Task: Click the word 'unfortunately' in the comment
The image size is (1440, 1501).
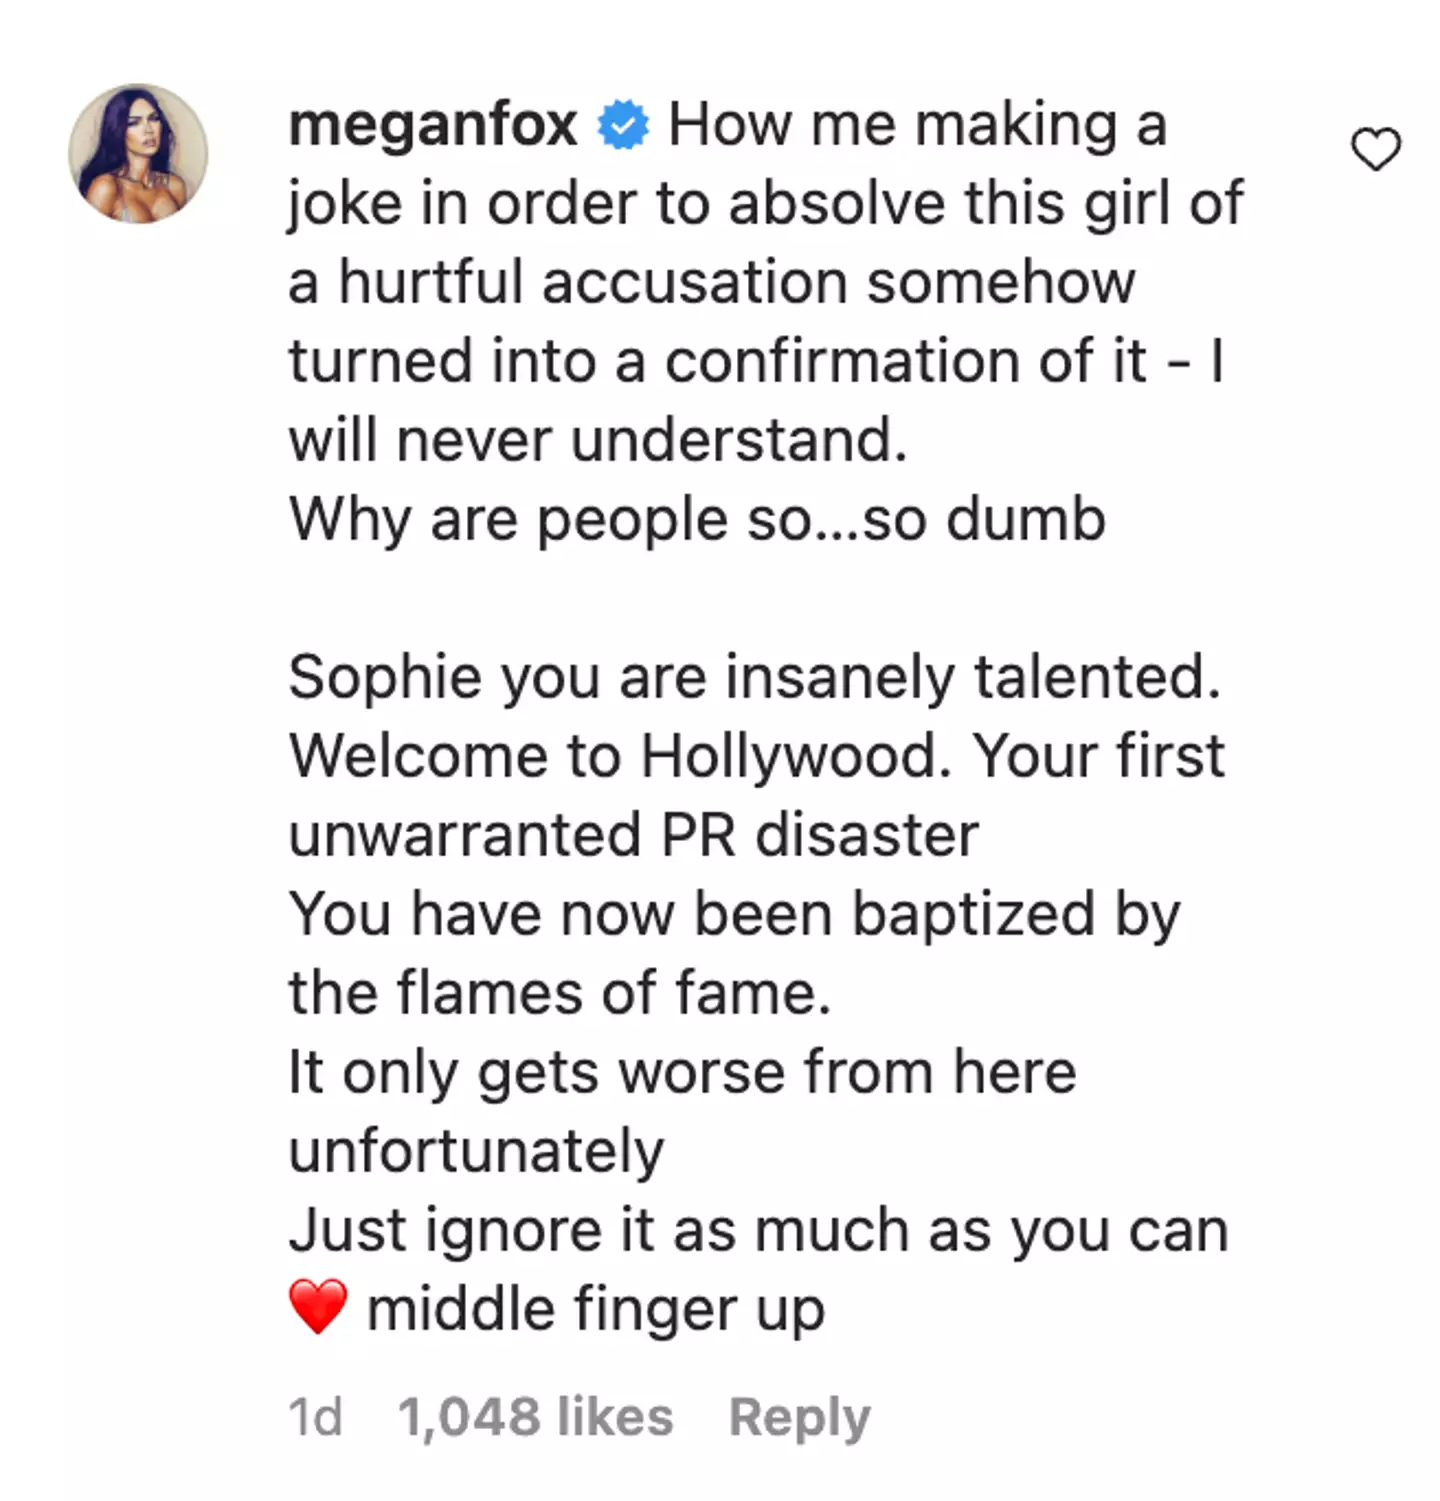Action: 476,1151
